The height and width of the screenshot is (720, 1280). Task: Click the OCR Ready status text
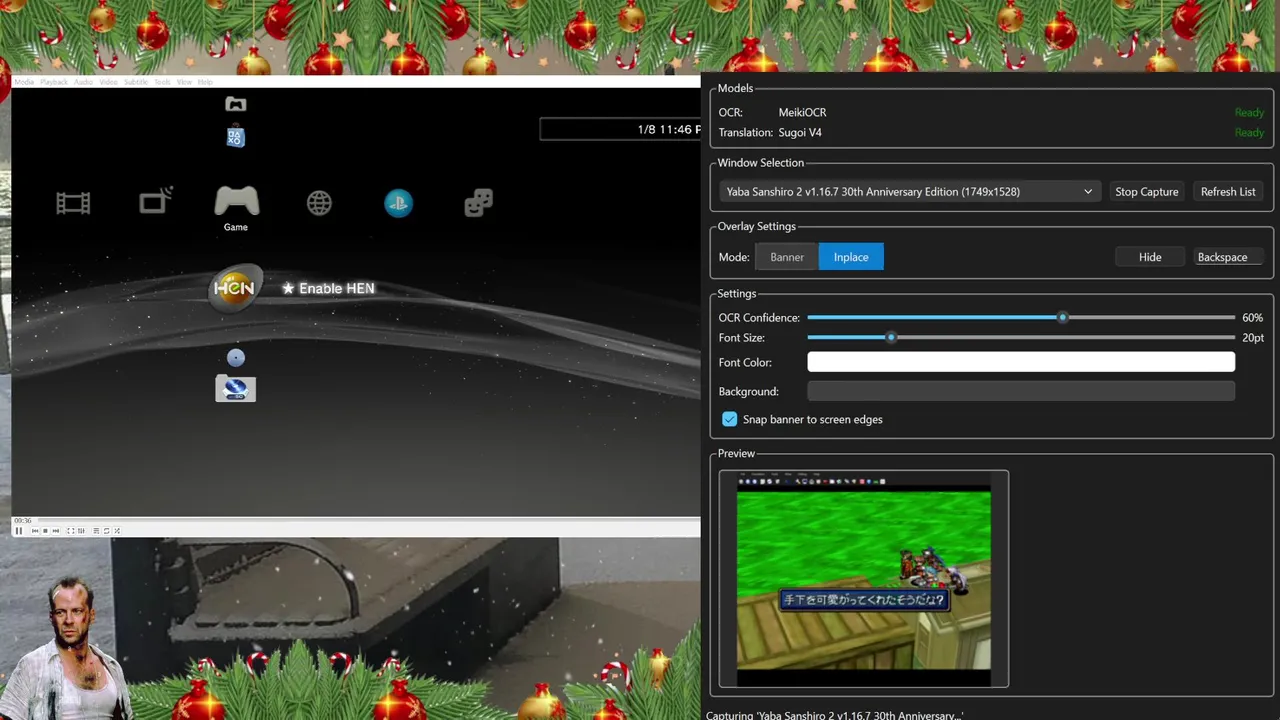tap(1249, 113)
